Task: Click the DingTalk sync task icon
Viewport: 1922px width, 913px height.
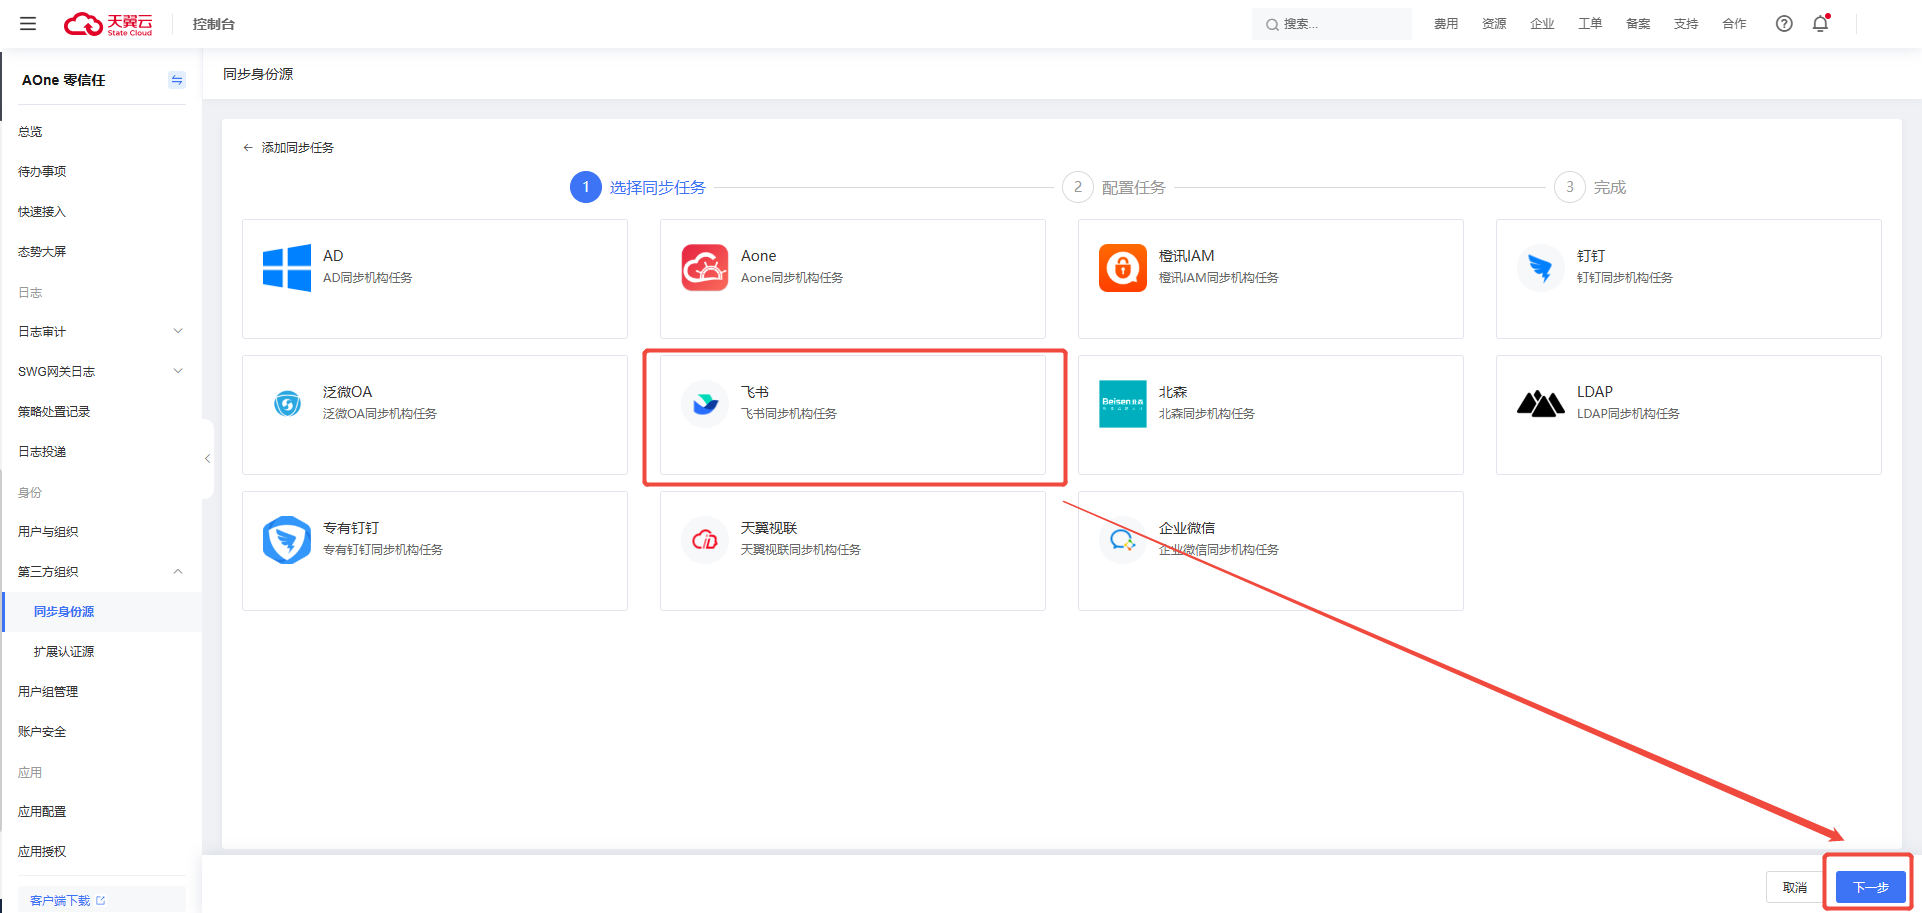Action: 1541,268
